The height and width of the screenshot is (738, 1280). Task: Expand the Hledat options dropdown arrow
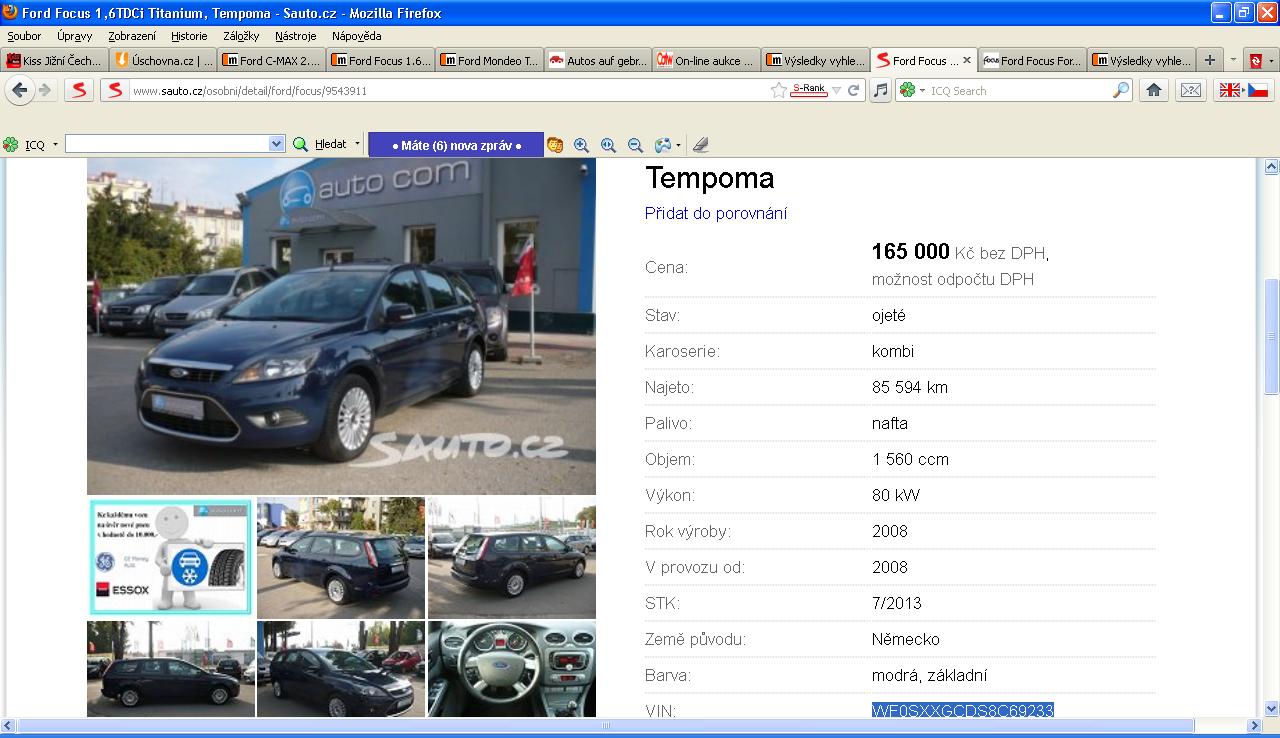click(x=357, y=144)
